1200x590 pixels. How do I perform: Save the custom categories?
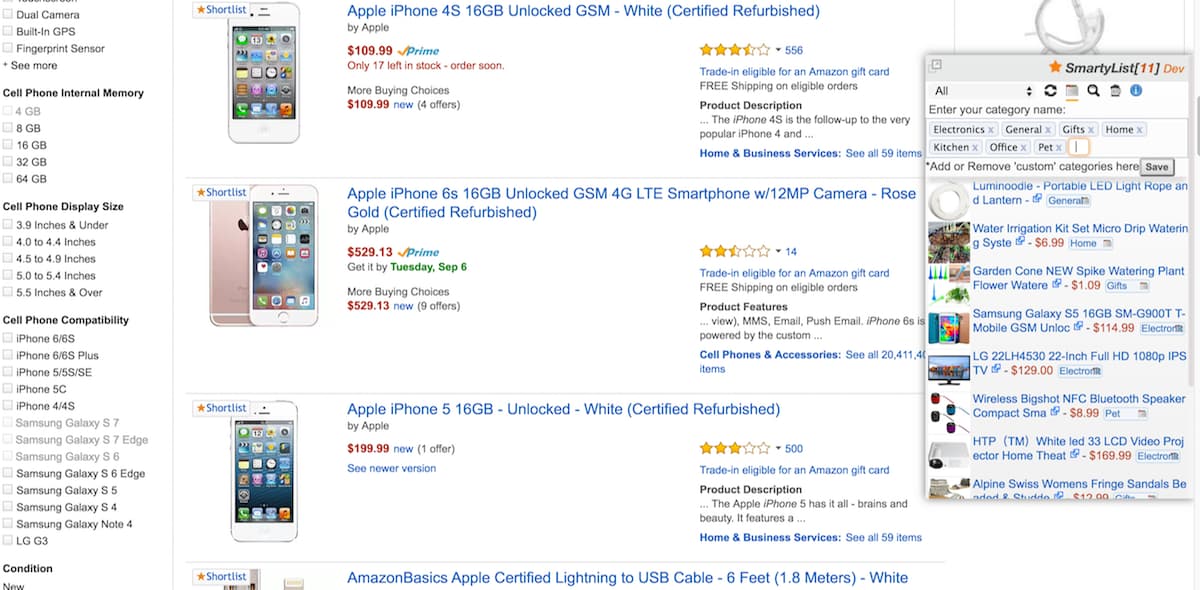coord(1156,167)
